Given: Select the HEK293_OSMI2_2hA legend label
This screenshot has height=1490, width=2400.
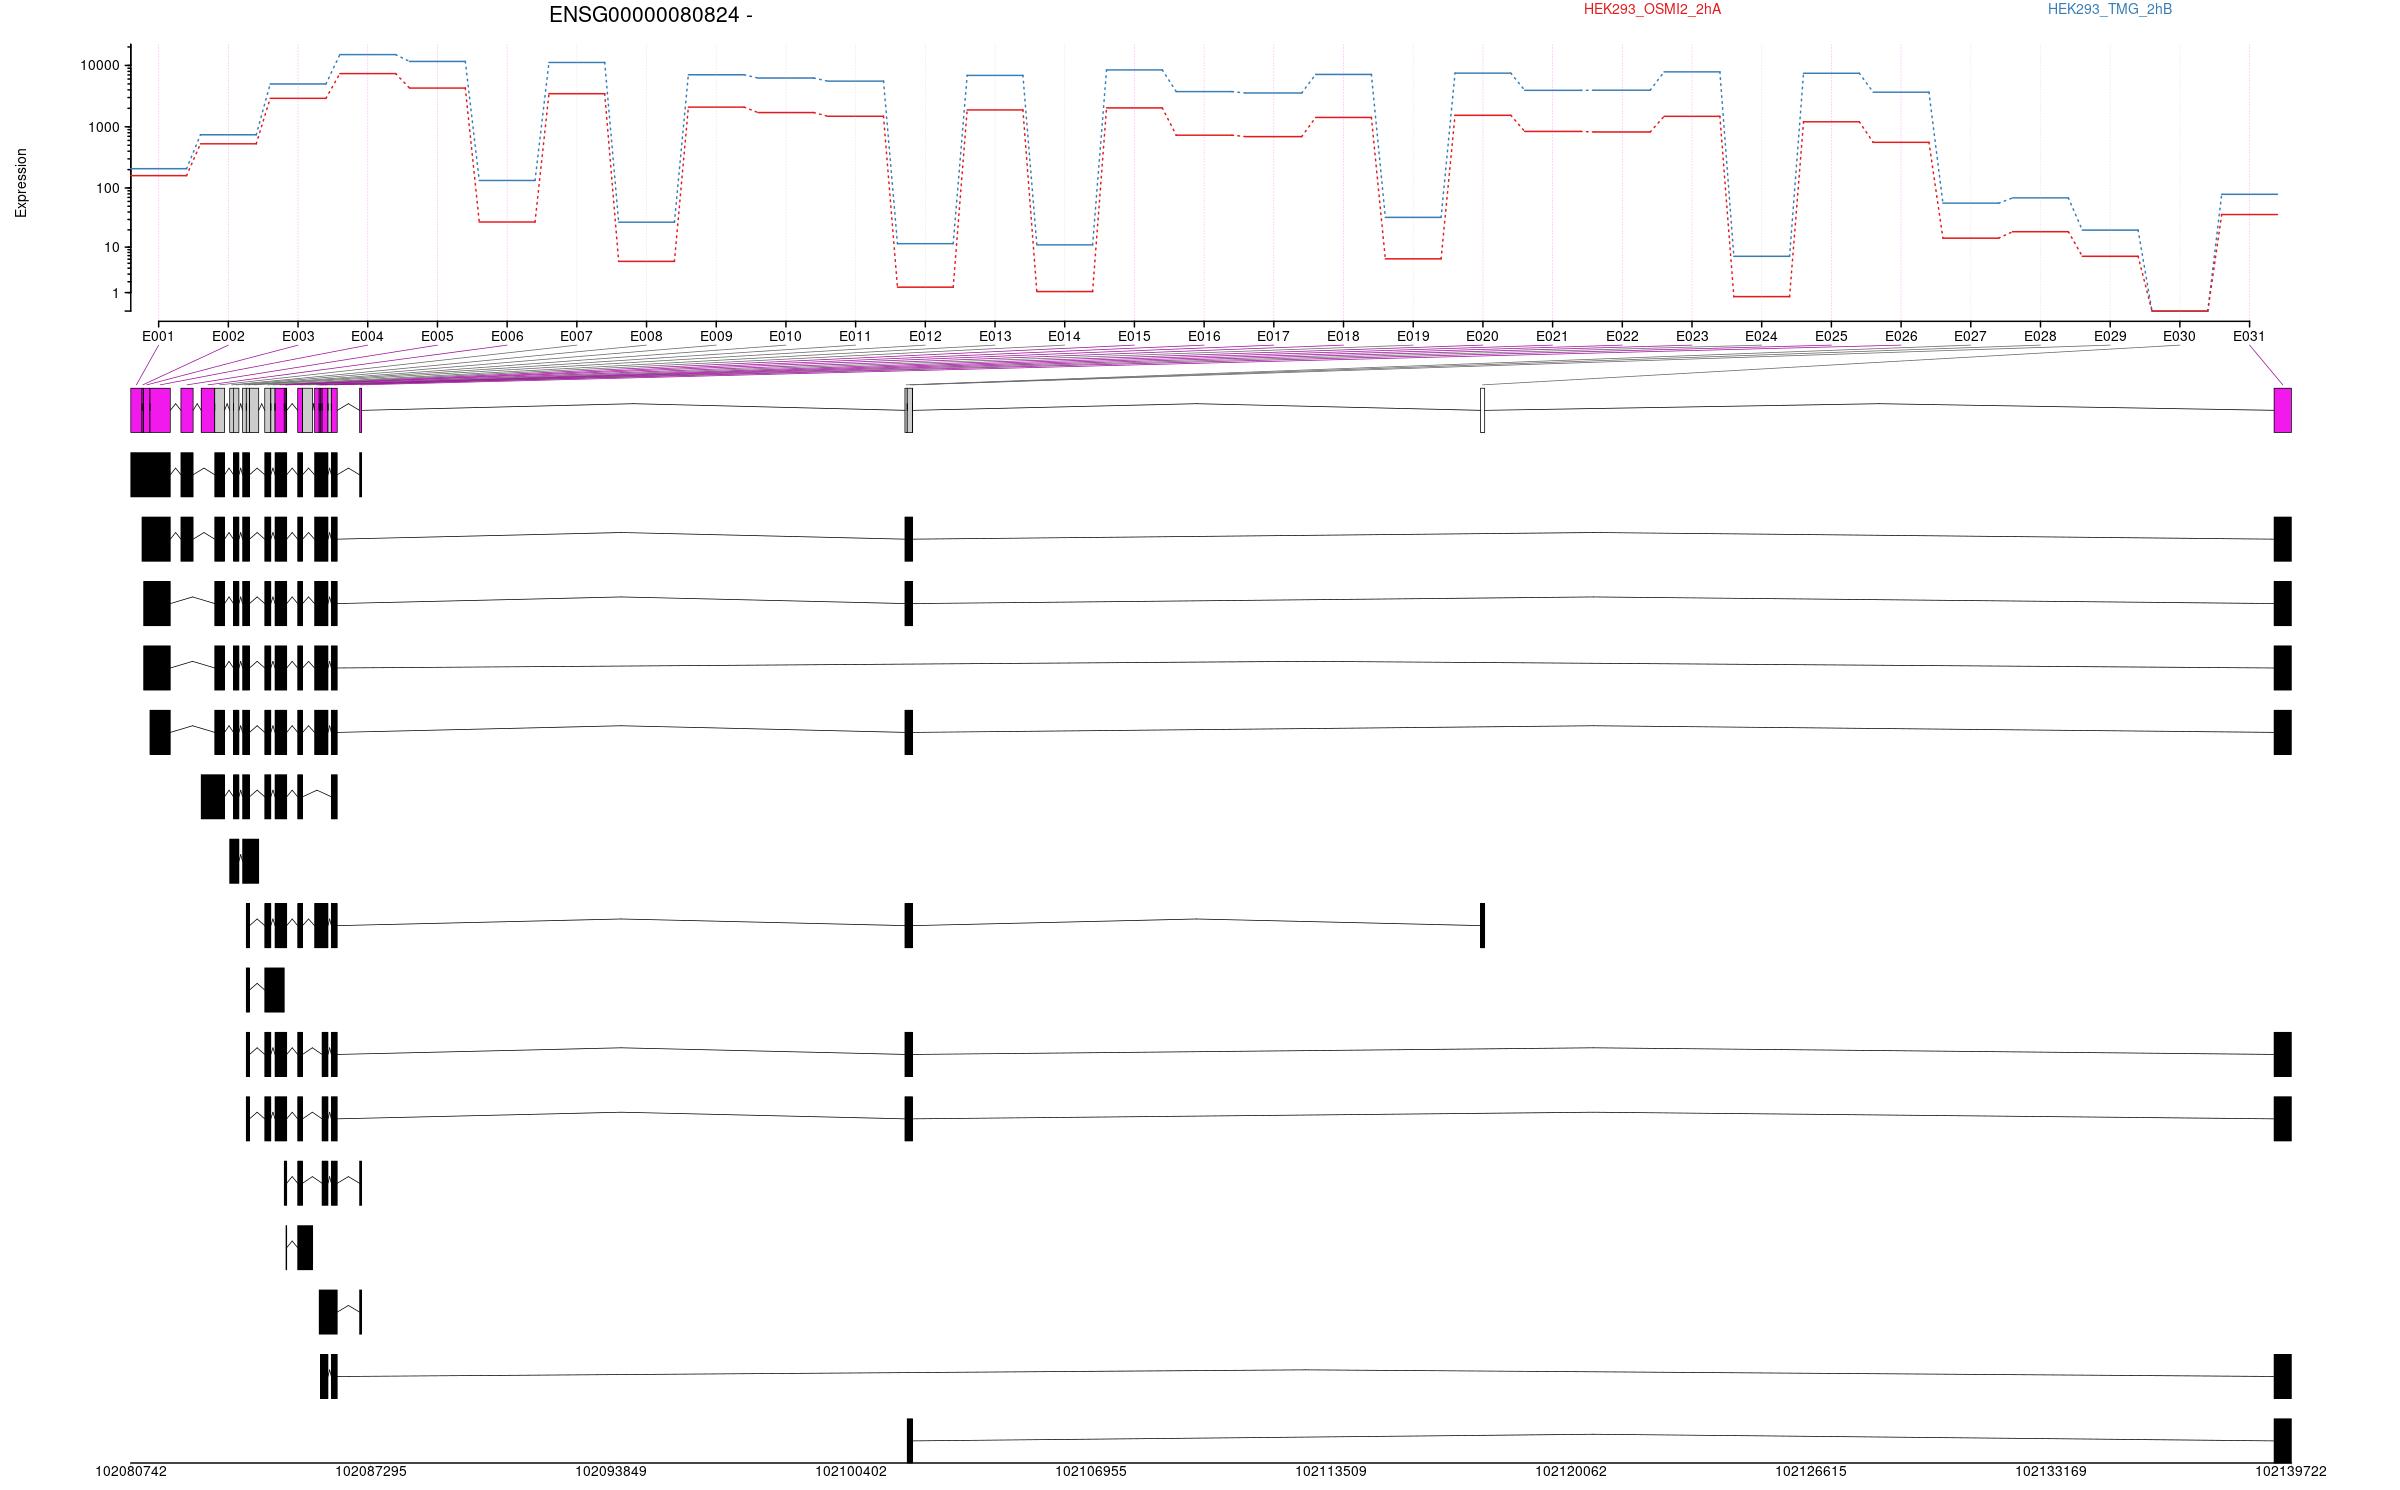Looking at the screenshot, I should [1652, 9].
